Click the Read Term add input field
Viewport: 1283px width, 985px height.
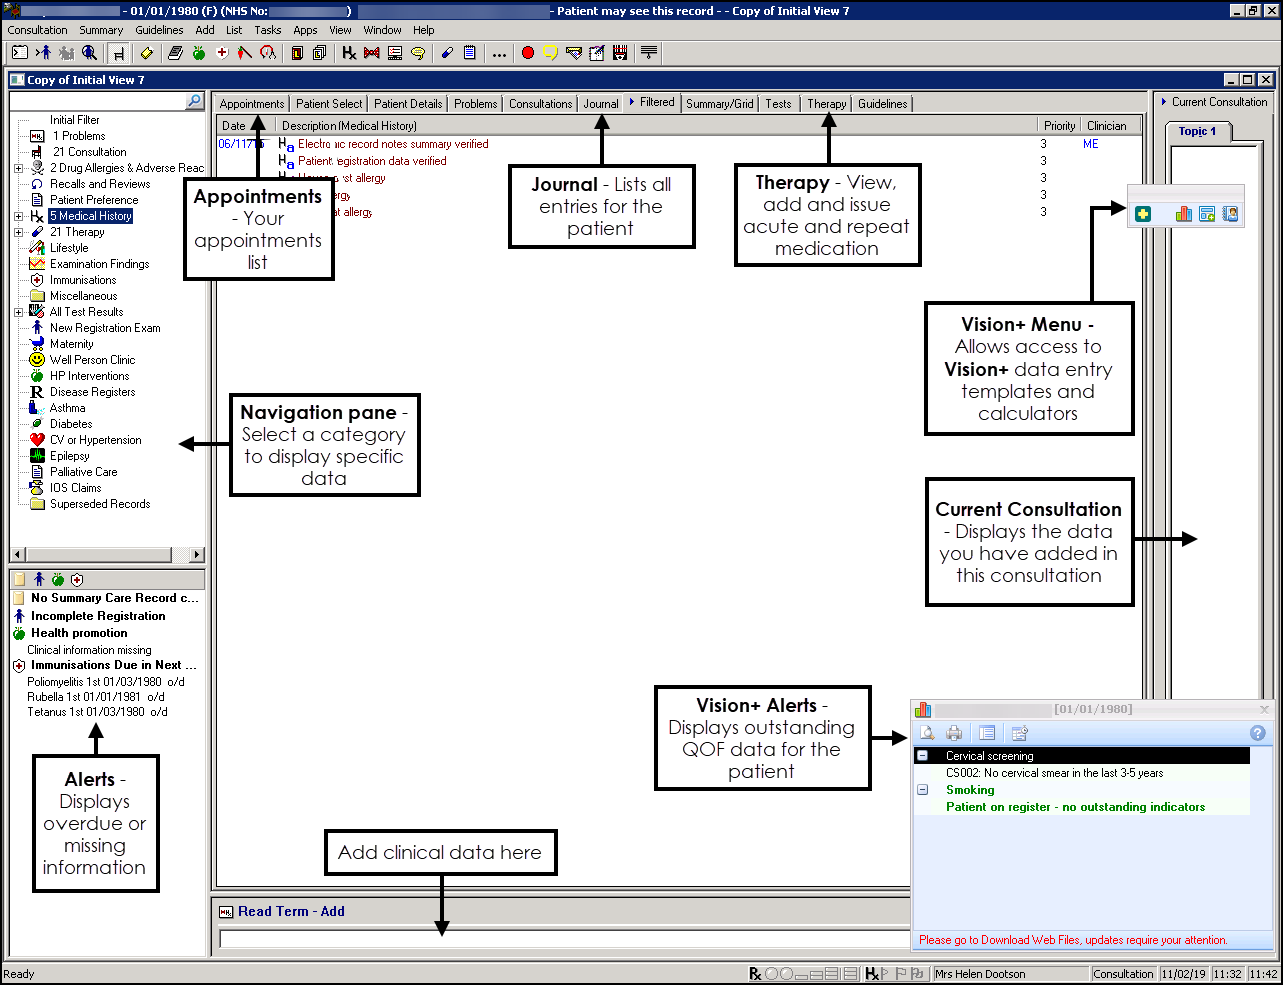(560, 939)
